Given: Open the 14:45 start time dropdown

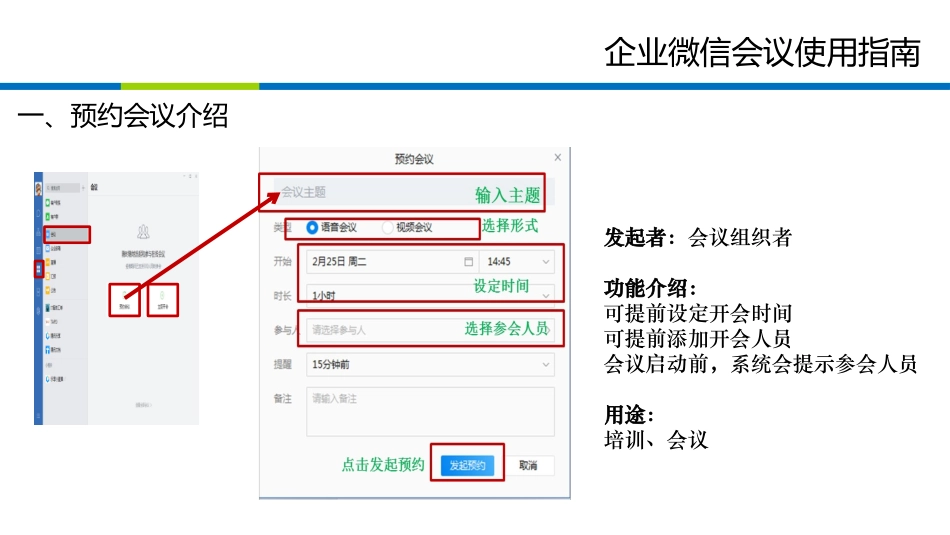Looking at the screenshot, I should coord(517,262).
